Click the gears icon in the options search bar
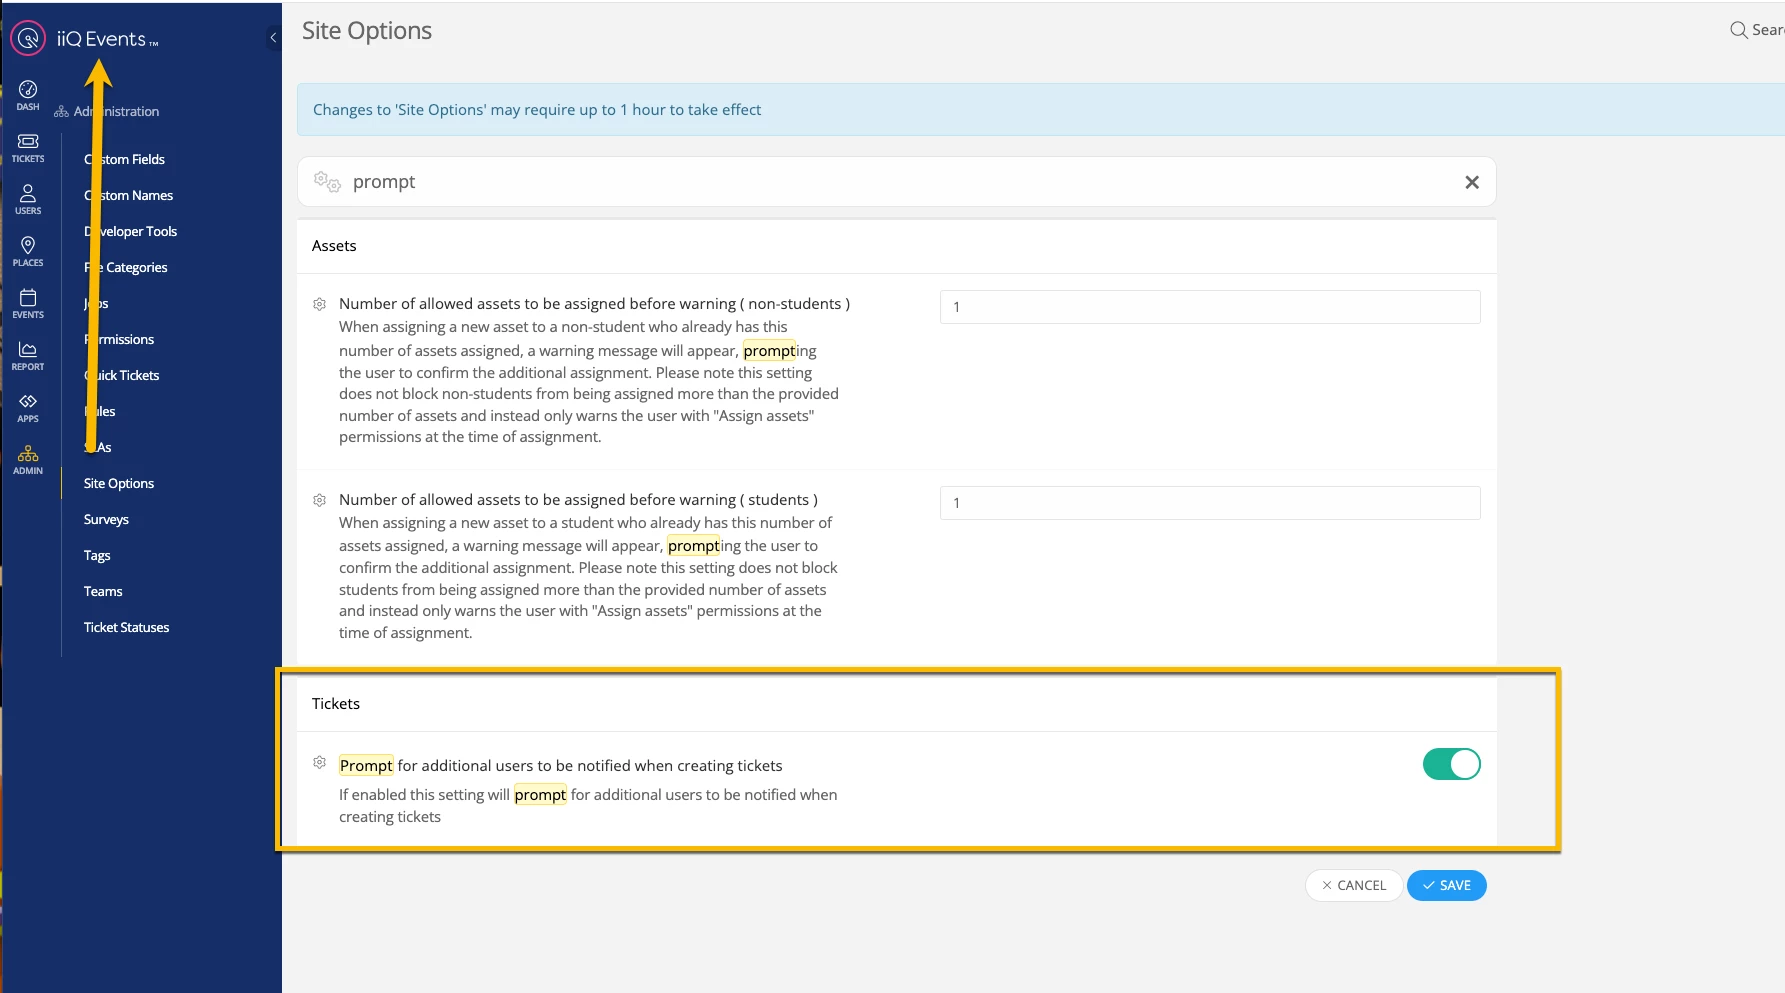 (x=327, y=181)
